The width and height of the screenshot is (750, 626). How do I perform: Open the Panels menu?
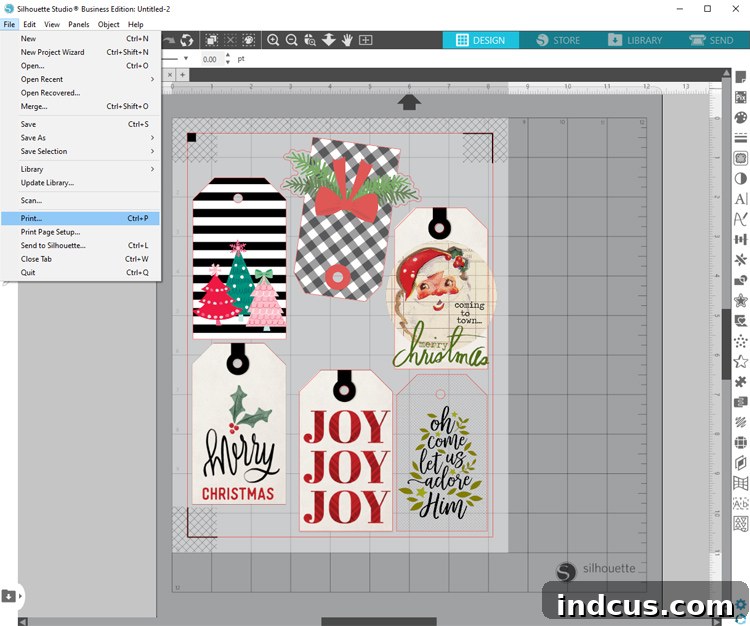pyautogui.click(x=78, y=24)
